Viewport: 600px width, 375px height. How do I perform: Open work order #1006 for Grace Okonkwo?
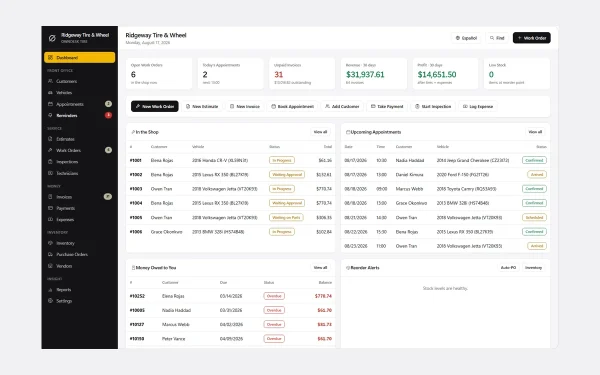pos(230,232)
